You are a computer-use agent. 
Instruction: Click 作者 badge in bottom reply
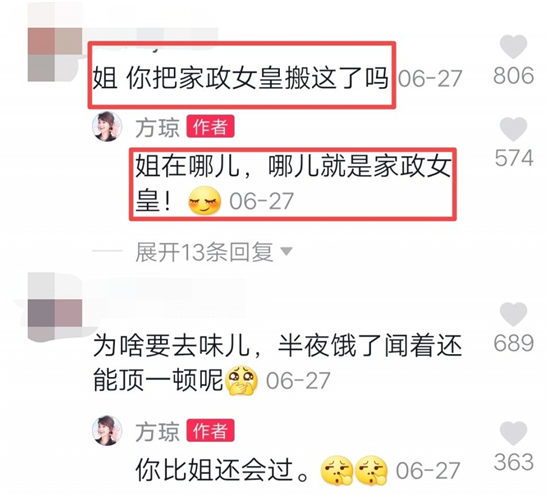(210, 430)
